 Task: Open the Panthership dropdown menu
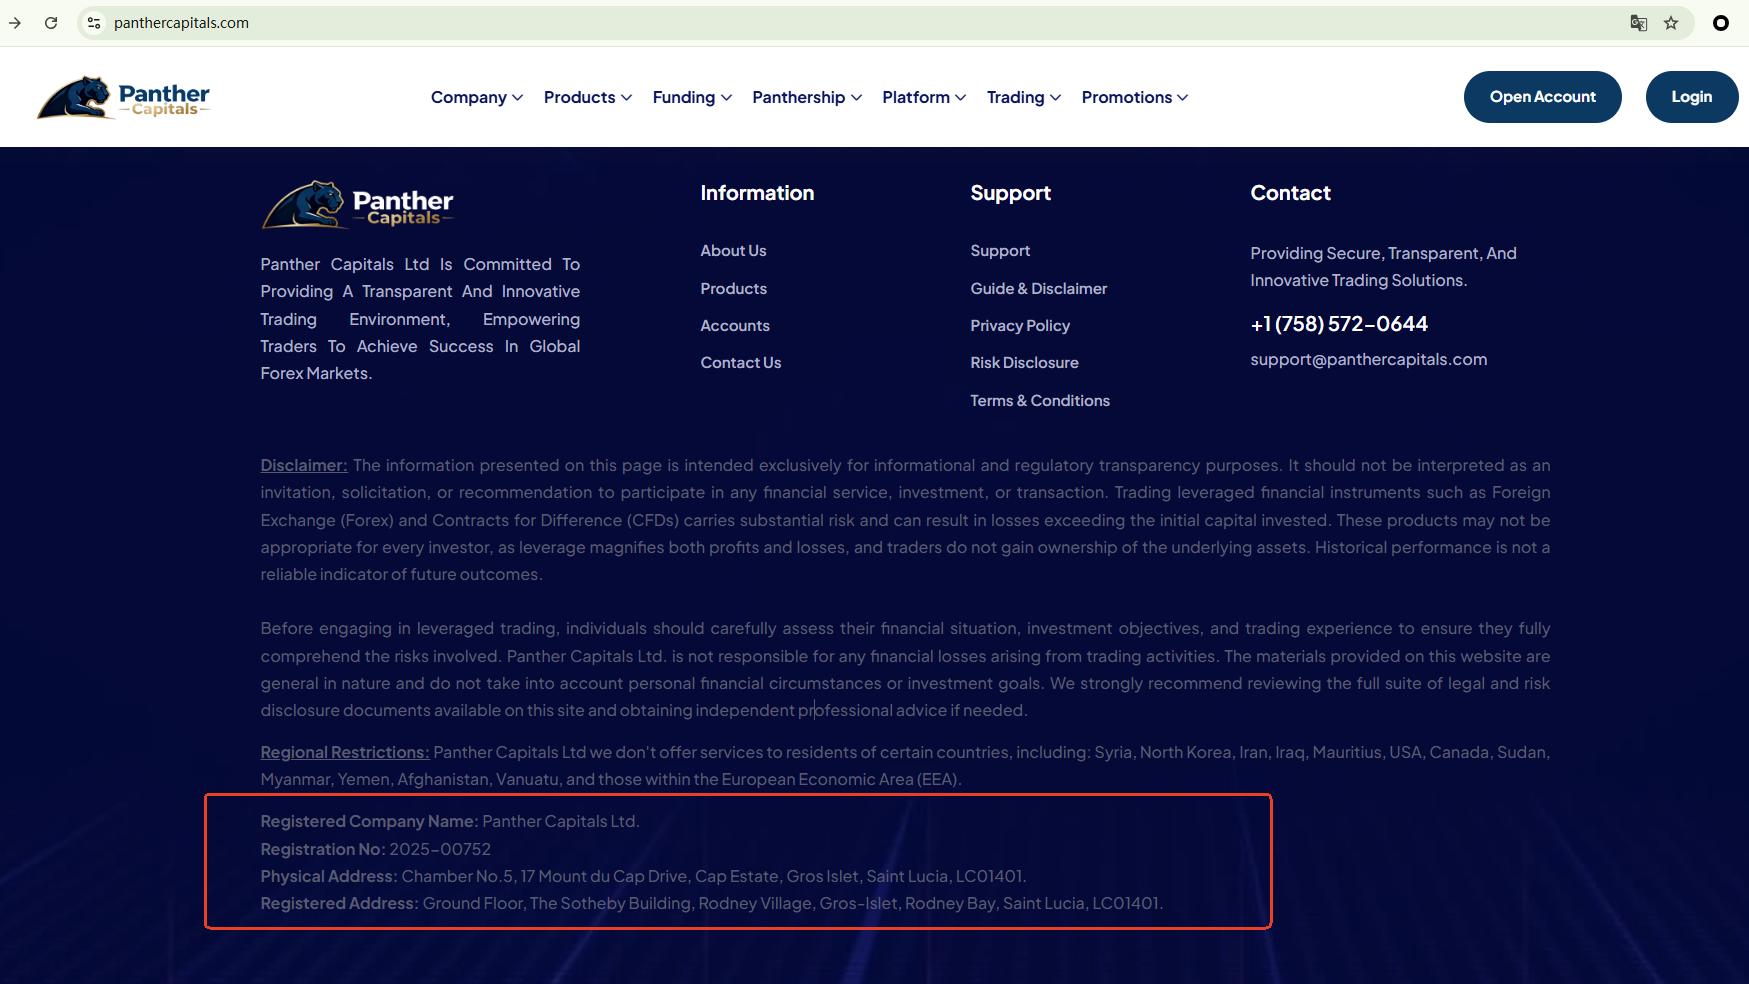tap(807, 97)
